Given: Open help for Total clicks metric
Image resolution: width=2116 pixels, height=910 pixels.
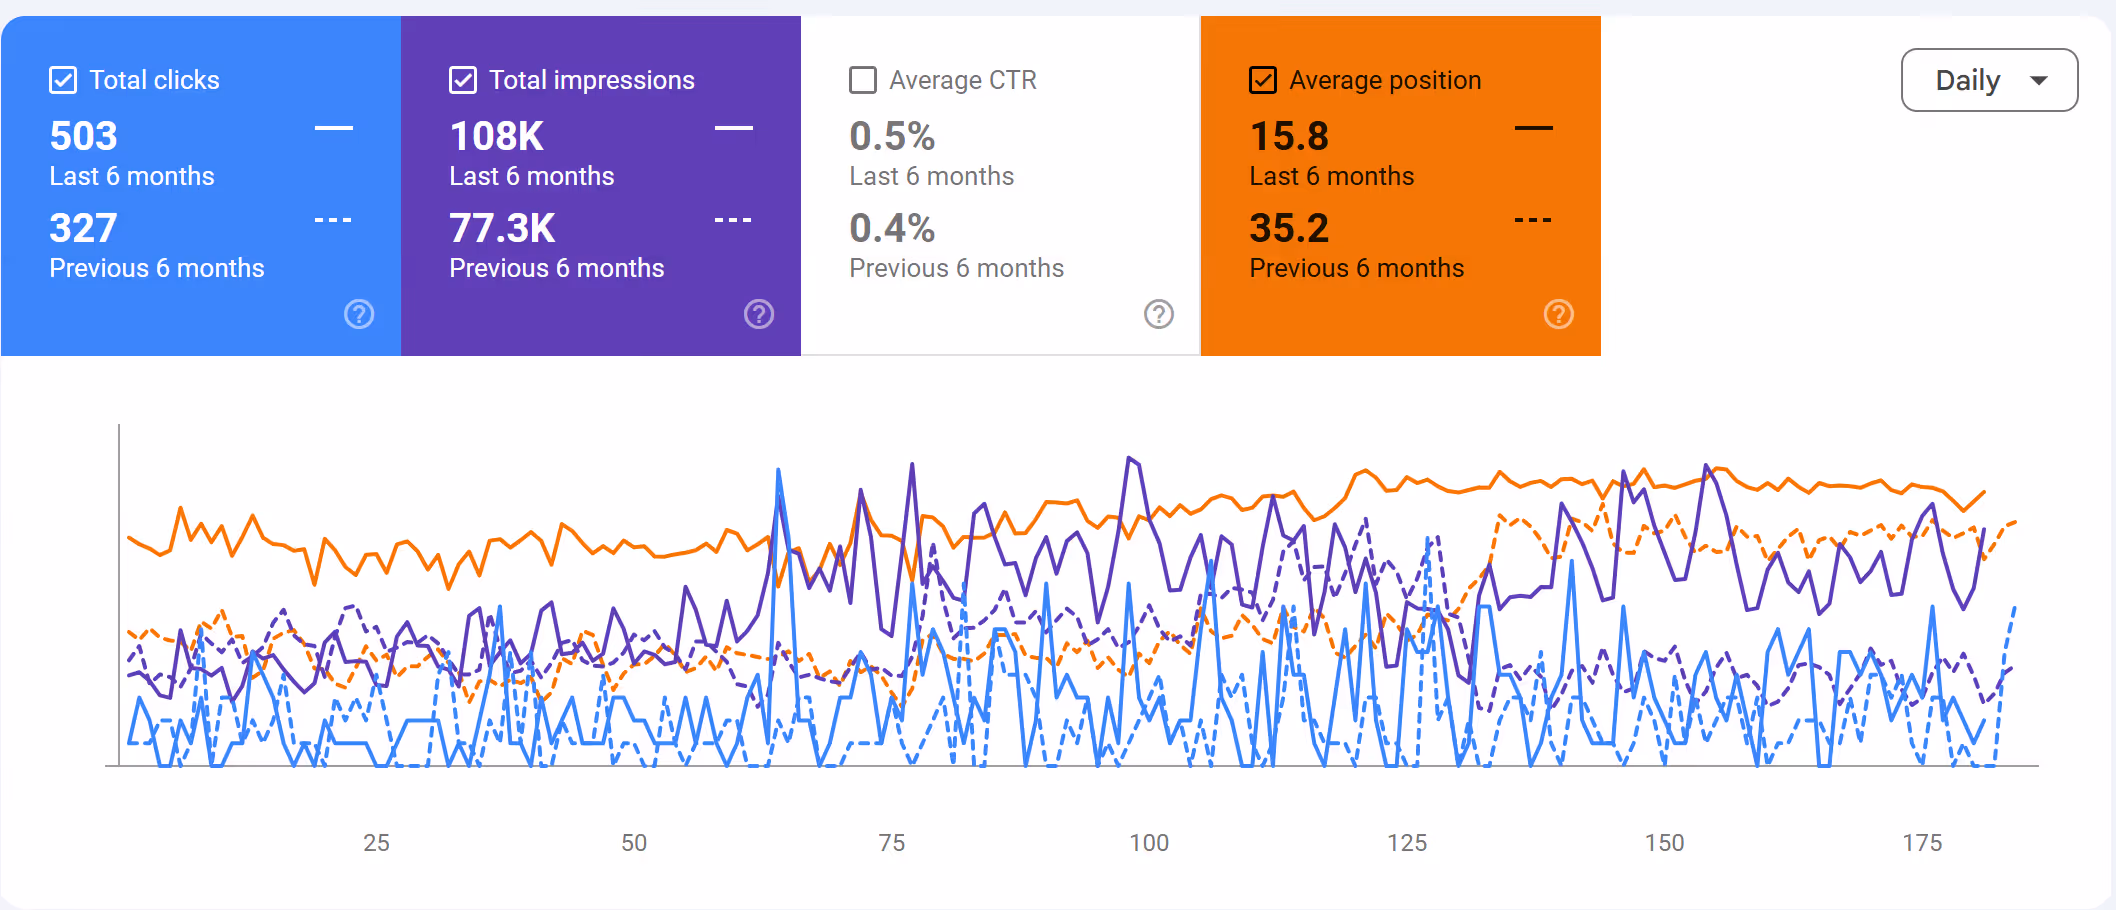Looking at the screenshot, I should click(x=359, y=314).
